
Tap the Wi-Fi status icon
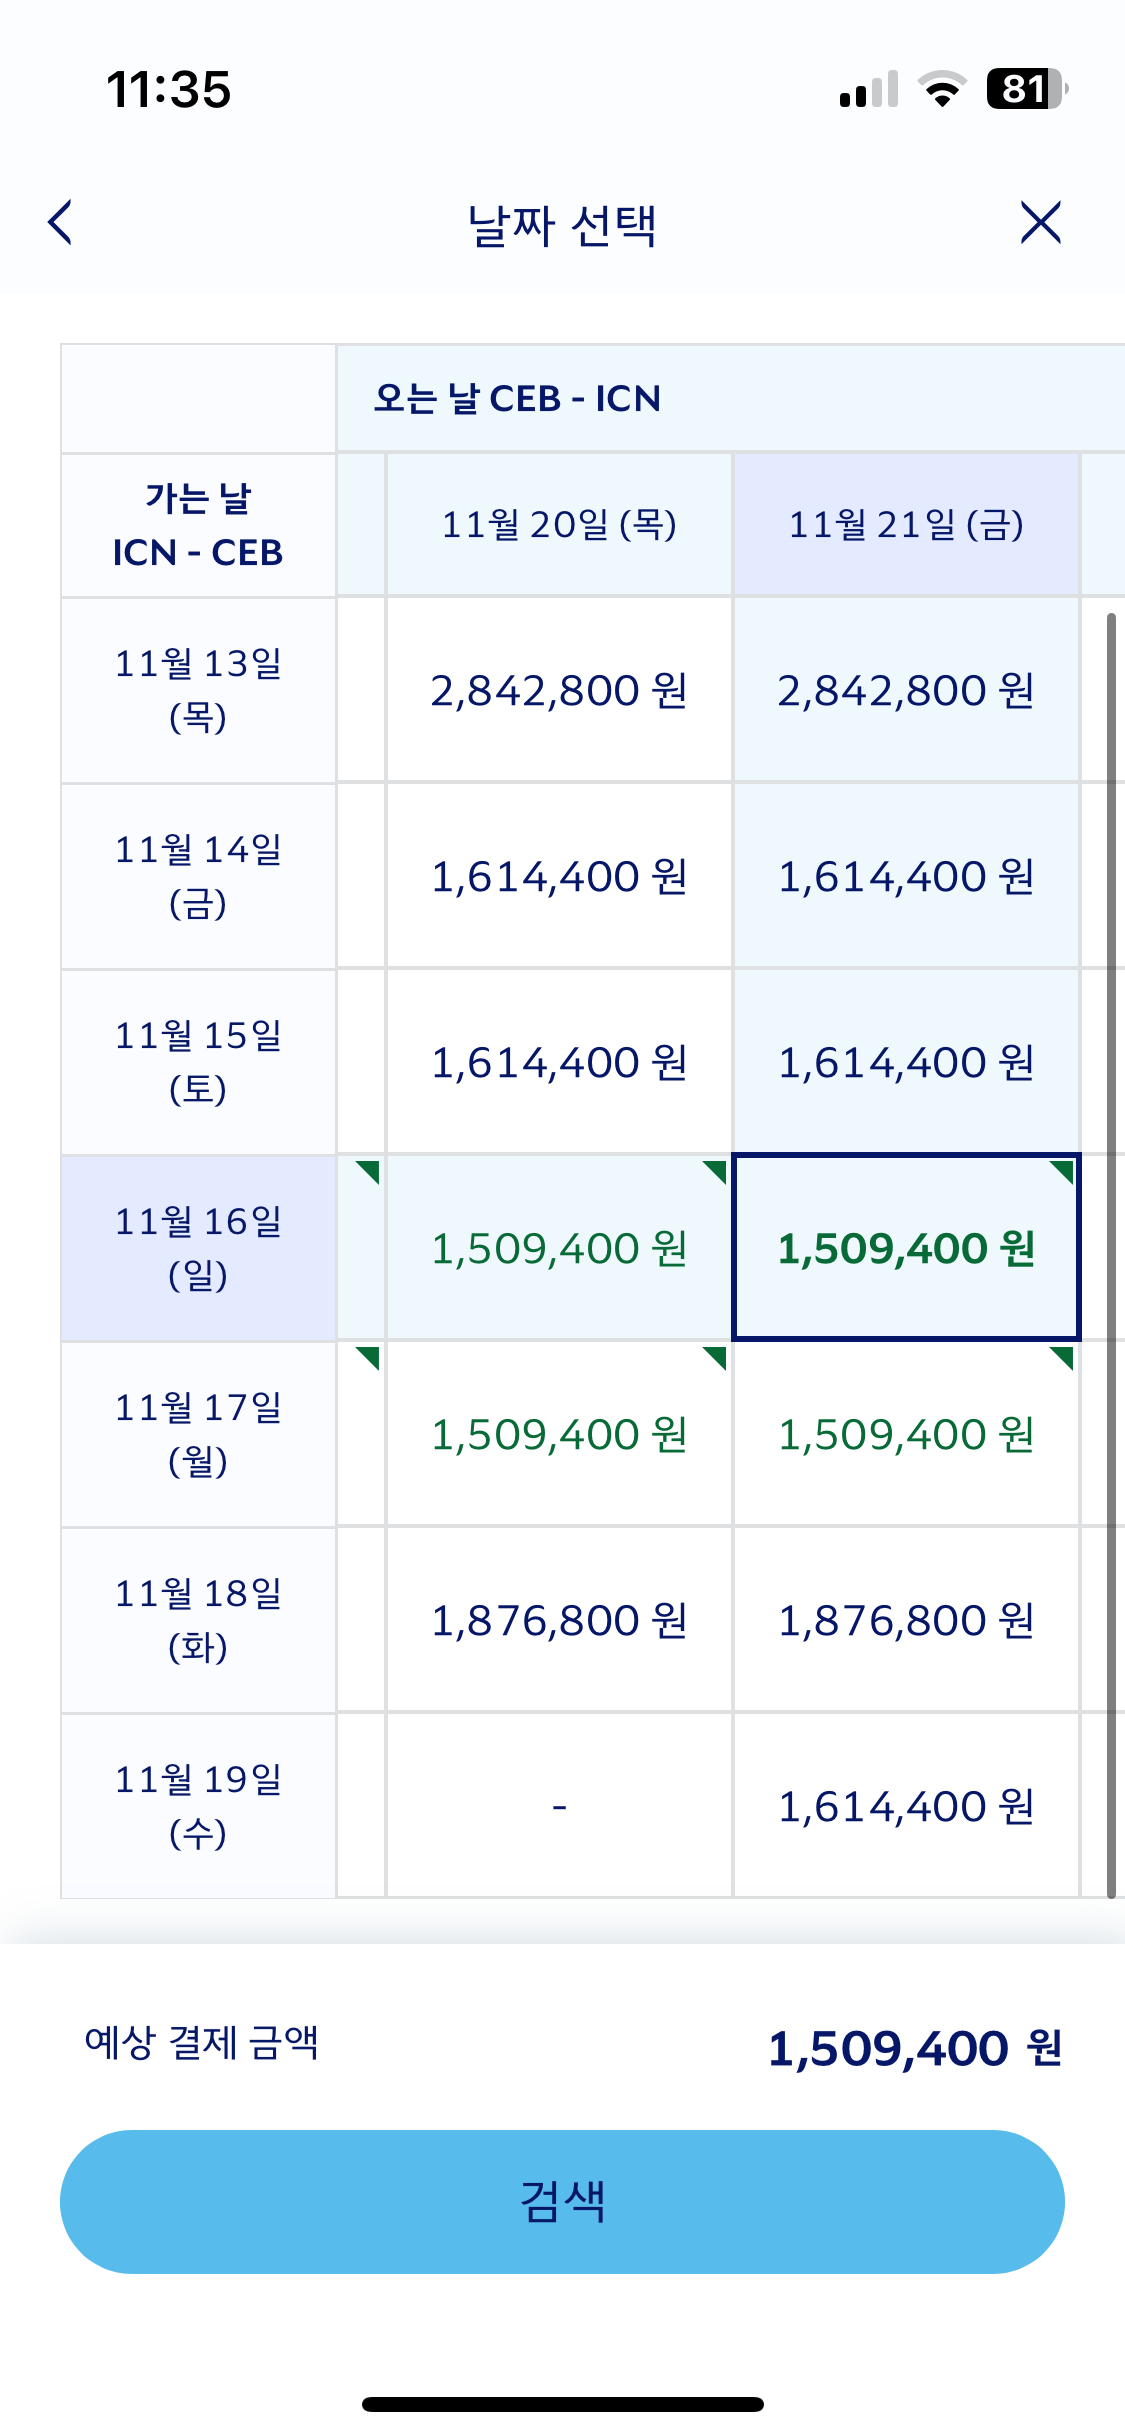coord(942,89)
